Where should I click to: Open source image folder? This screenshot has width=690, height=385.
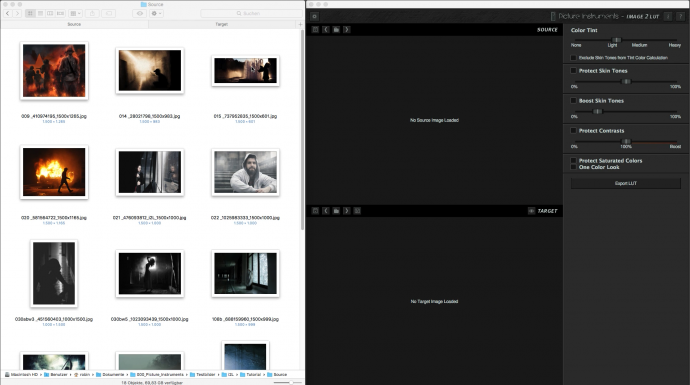click(336, 29)
